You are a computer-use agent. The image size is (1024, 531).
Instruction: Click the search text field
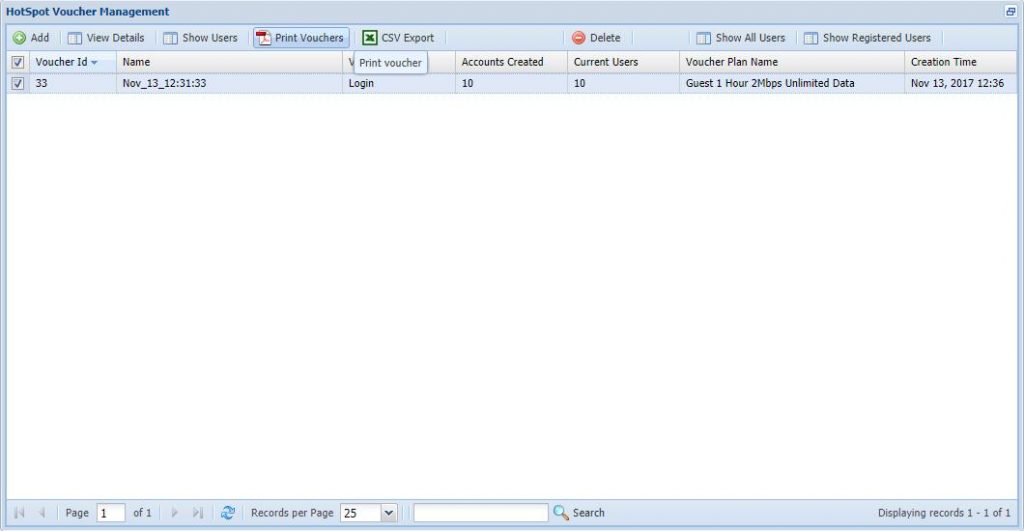(480, 512)
